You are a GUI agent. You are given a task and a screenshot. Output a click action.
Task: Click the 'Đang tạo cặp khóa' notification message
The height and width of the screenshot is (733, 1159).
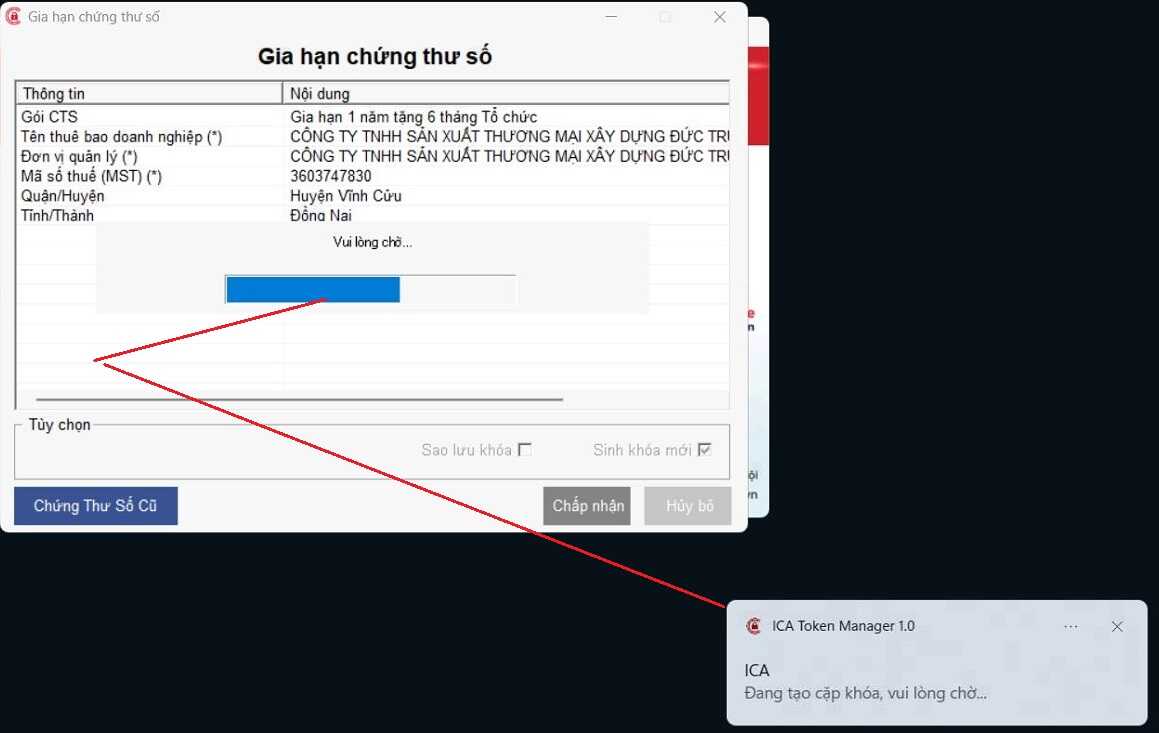tap(865, 693)
